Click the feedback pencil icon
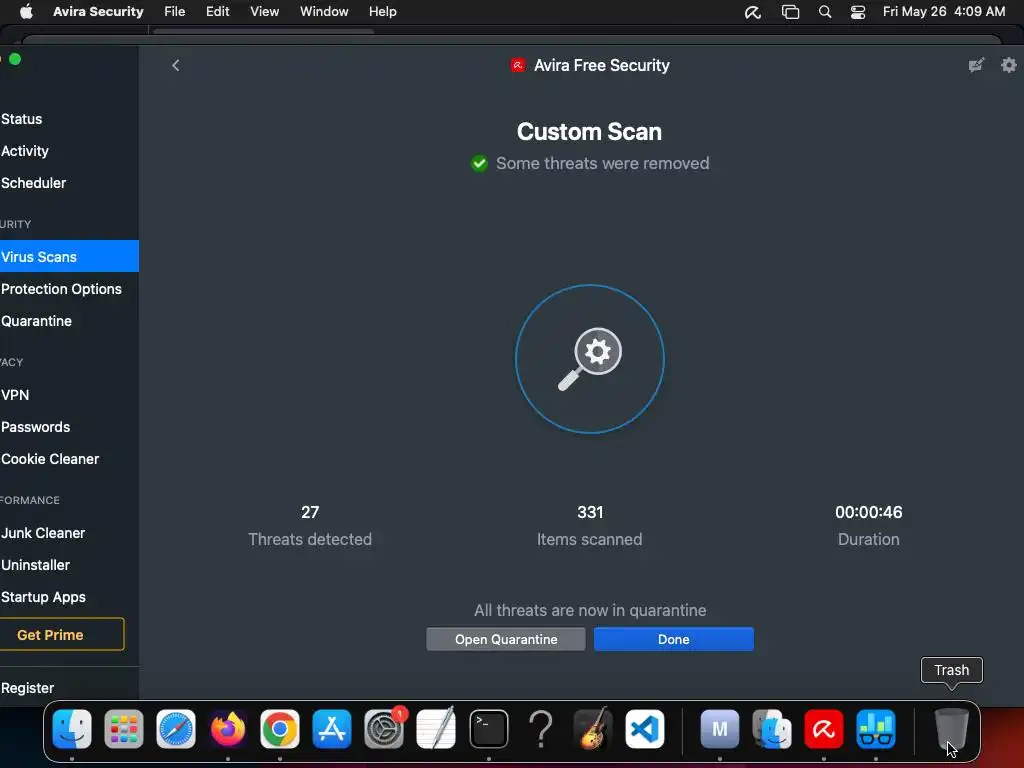The height and width of the screenshot is (768, 1024). click(x=976, y=65)
